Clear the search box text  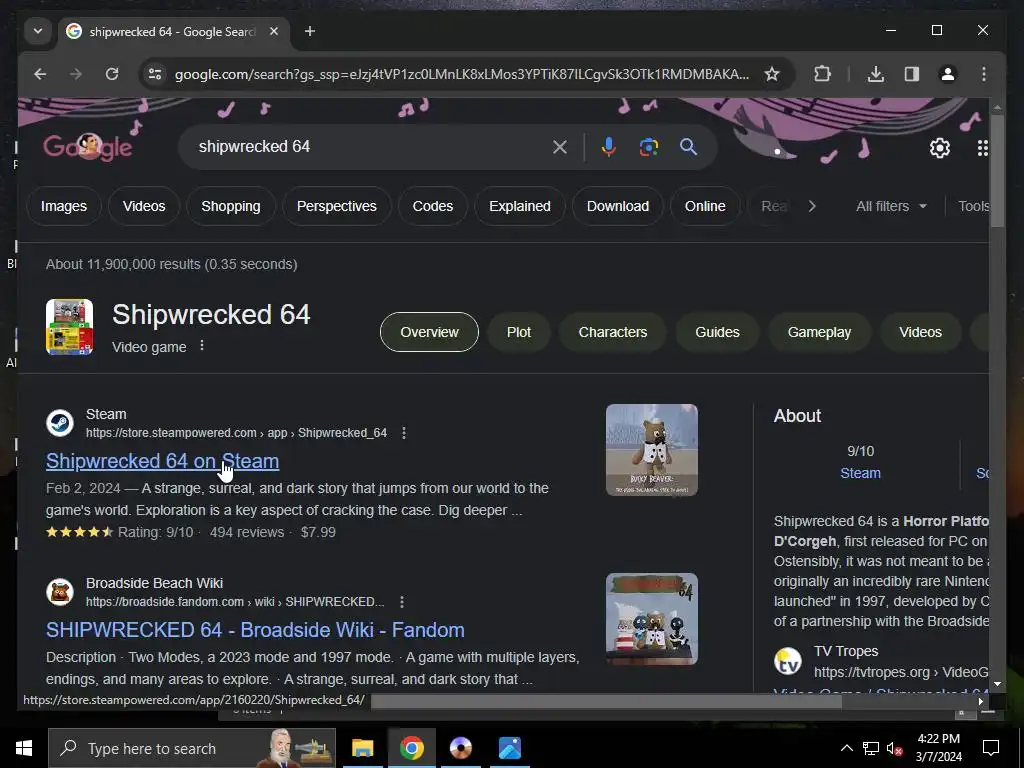tap(560, 147)
